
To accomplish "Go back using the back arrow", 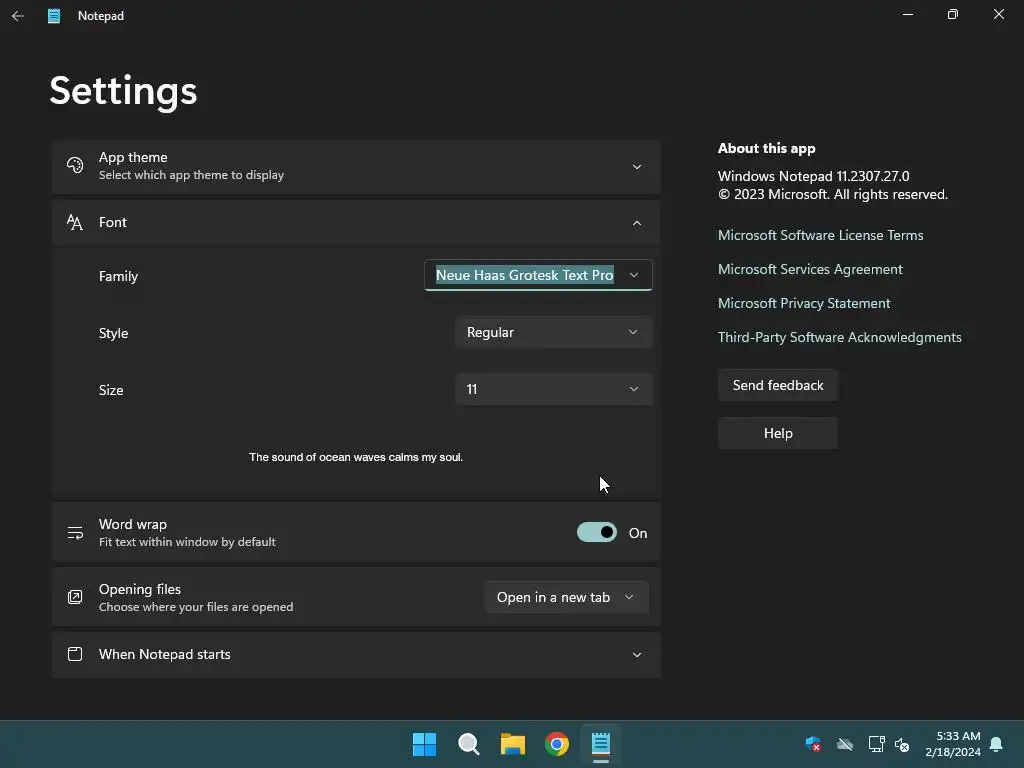I will (x=18, y=16).
